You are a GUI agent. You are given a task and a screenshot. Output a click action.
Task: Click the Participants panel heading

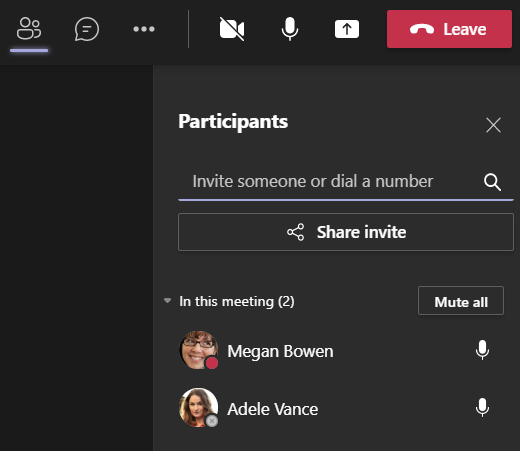pos(233,122)
